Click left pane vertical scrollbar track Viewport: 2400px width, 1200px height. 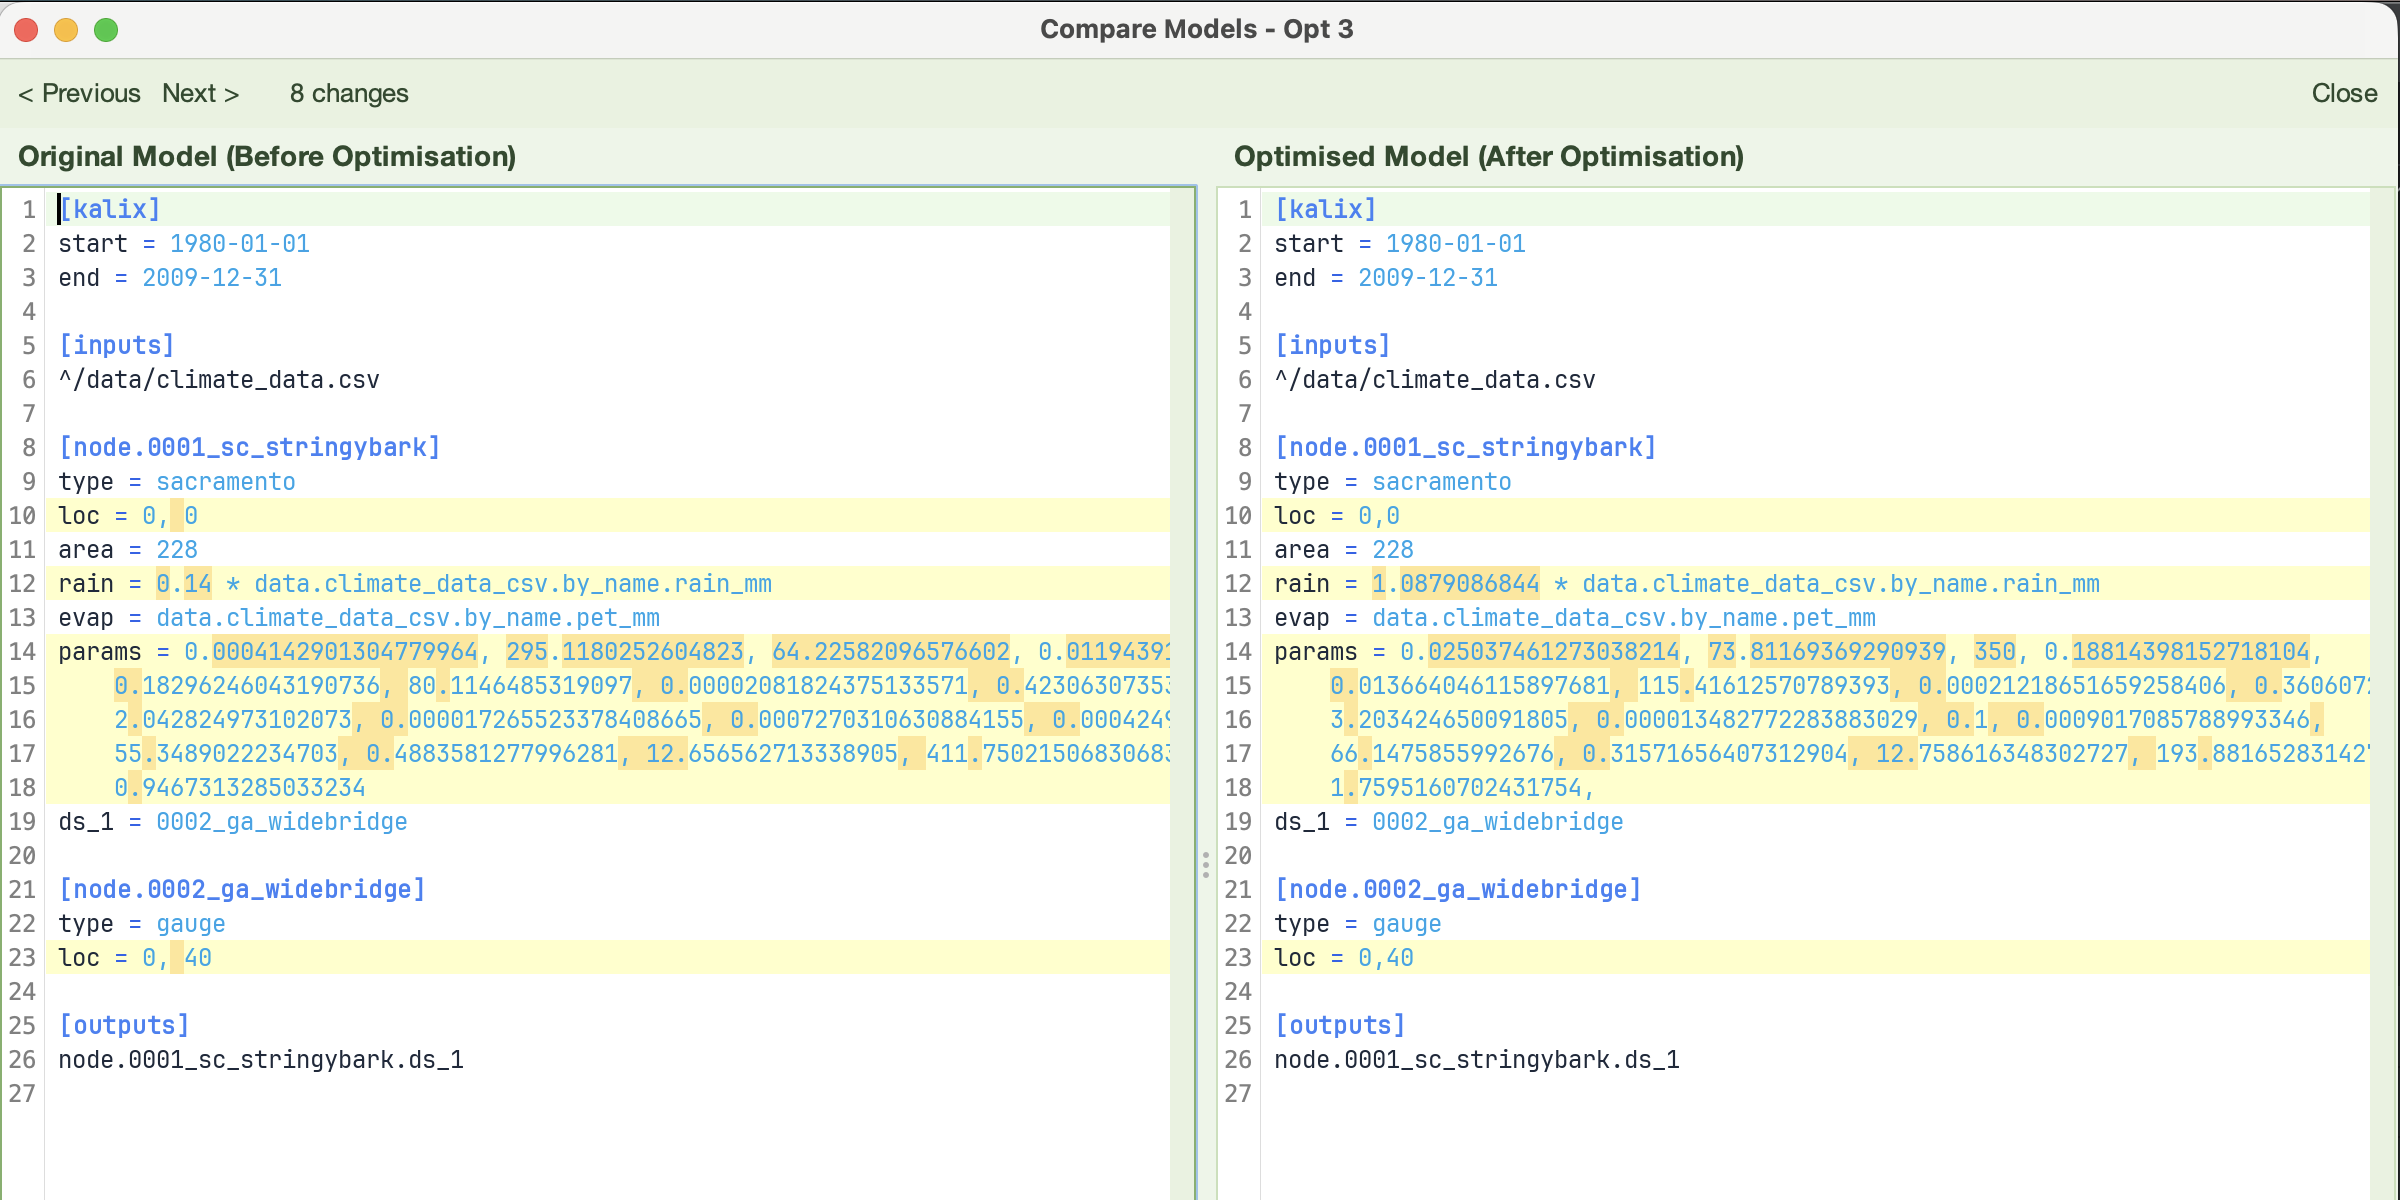[x=1182, y=694]
